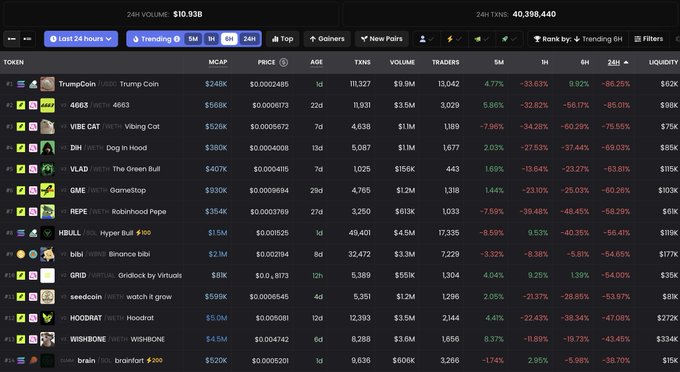680x372 pixels.
Task: Sort by the 1H column header
Action: coord(545,62)
